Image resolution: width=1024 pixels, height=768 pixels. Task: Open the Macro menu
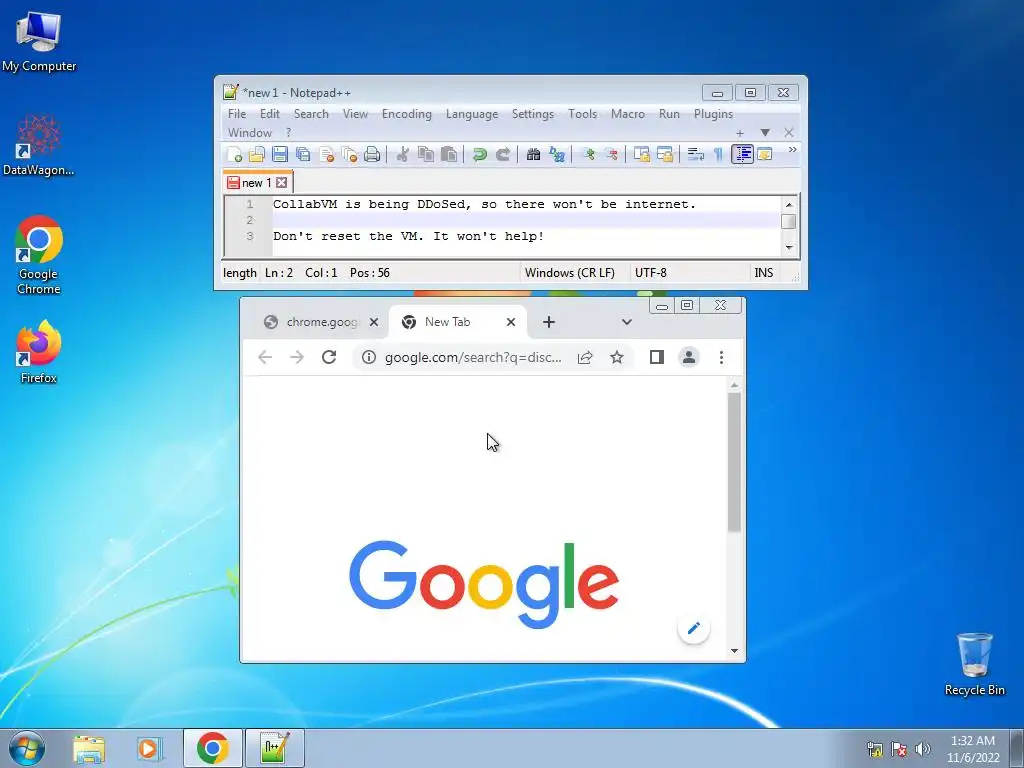[x=628, y=114]
